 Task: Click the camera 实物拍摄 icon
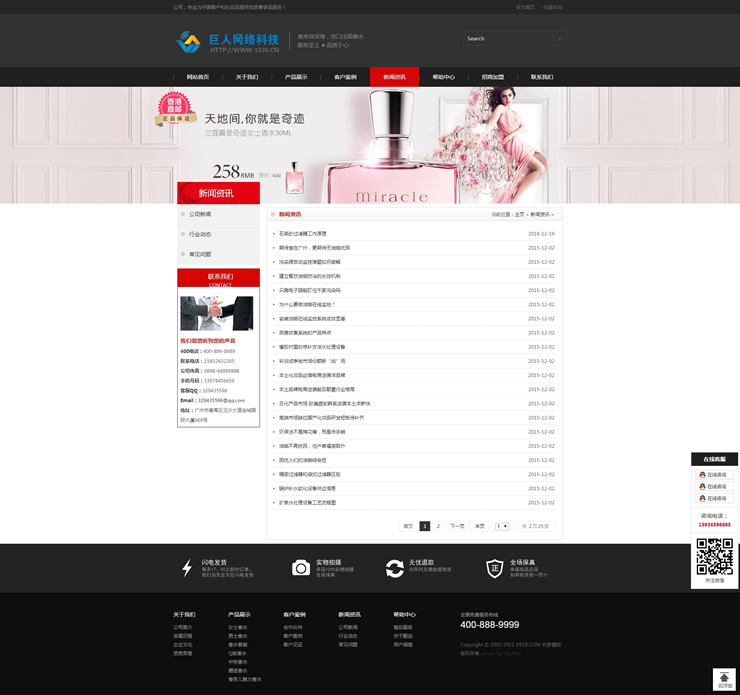click(x=300, y=568)
